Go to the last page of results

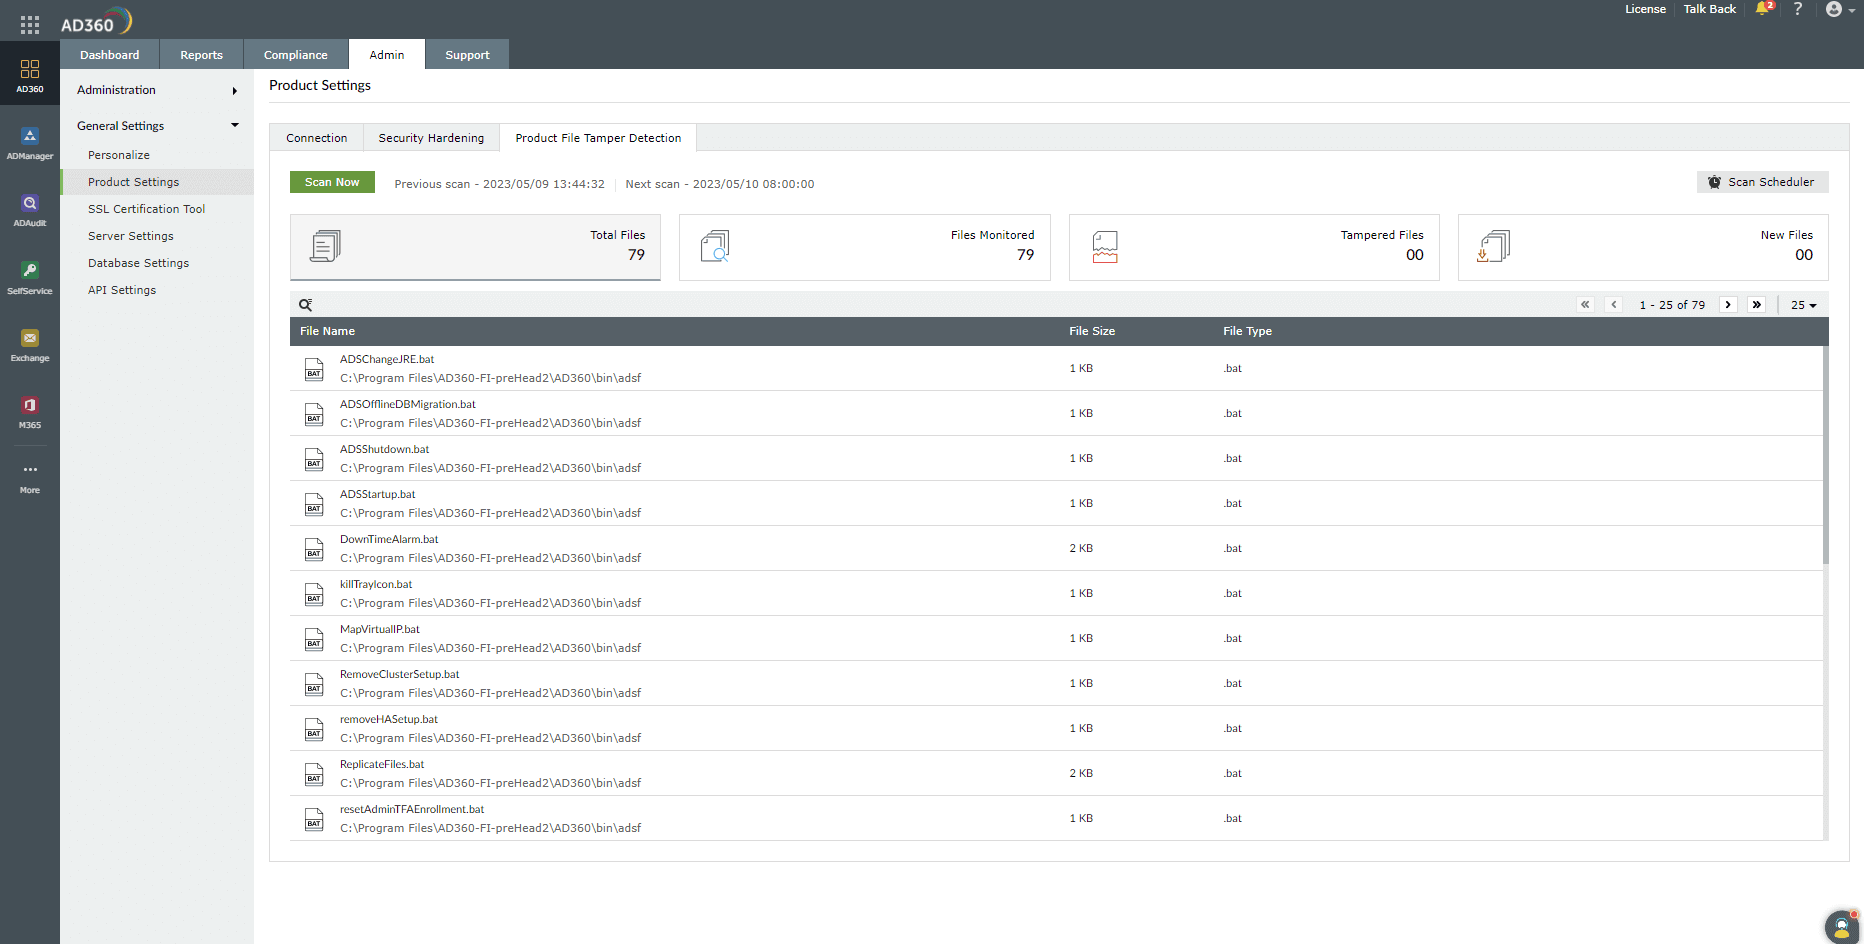tap(1757, 305)
